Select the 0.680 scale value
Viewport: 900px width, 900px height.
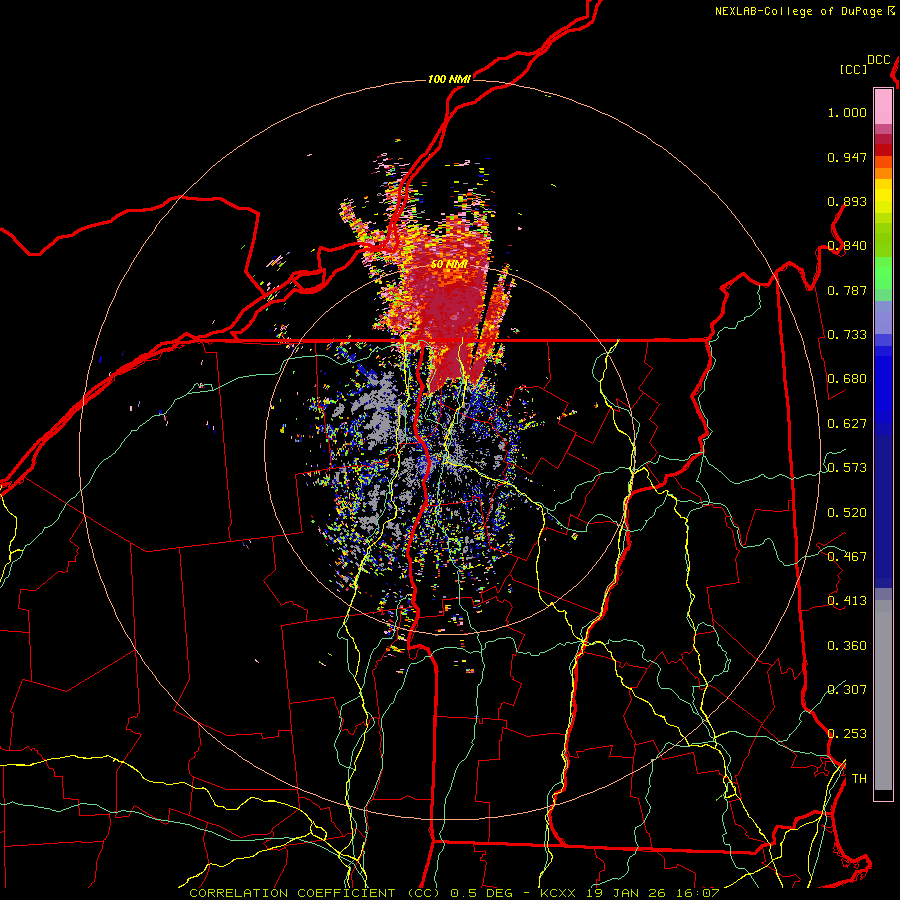(x=847, y=379)
